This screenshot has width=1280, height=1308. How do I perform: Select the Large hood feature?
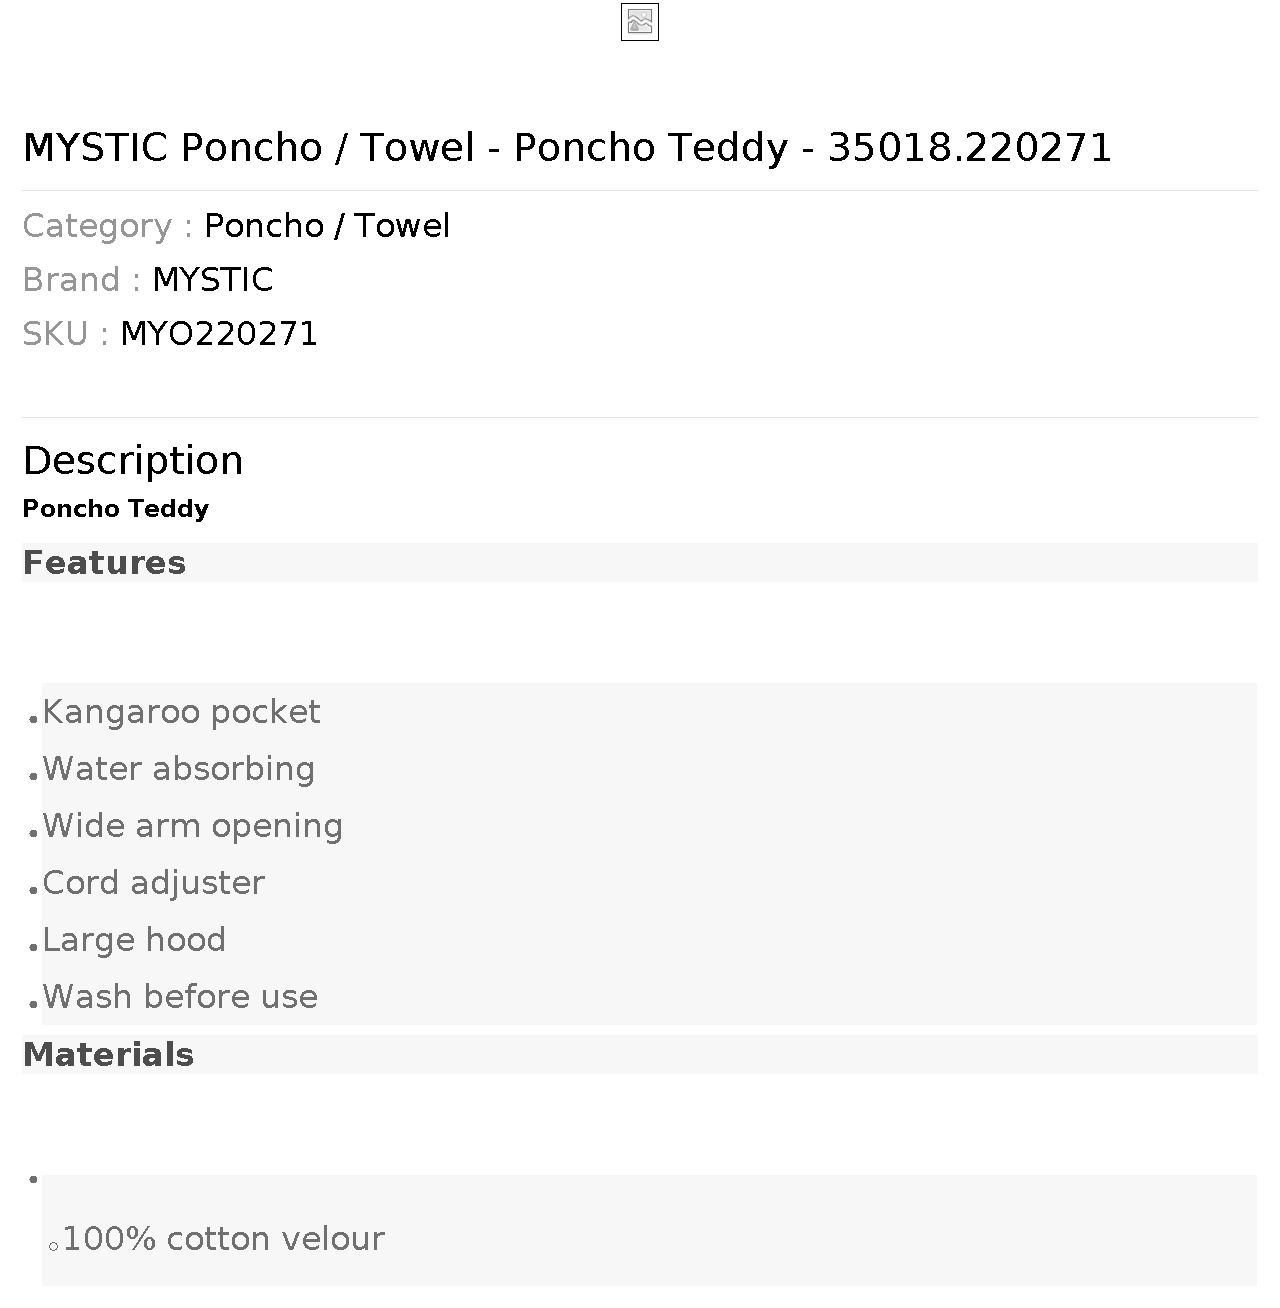[x=134, y=940]
